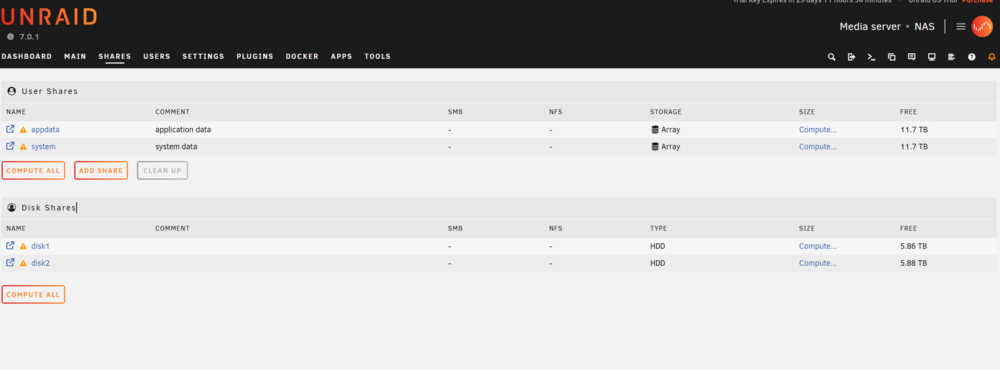
Task: Click the warning triangle beside disk1
Action: point(24,246)
